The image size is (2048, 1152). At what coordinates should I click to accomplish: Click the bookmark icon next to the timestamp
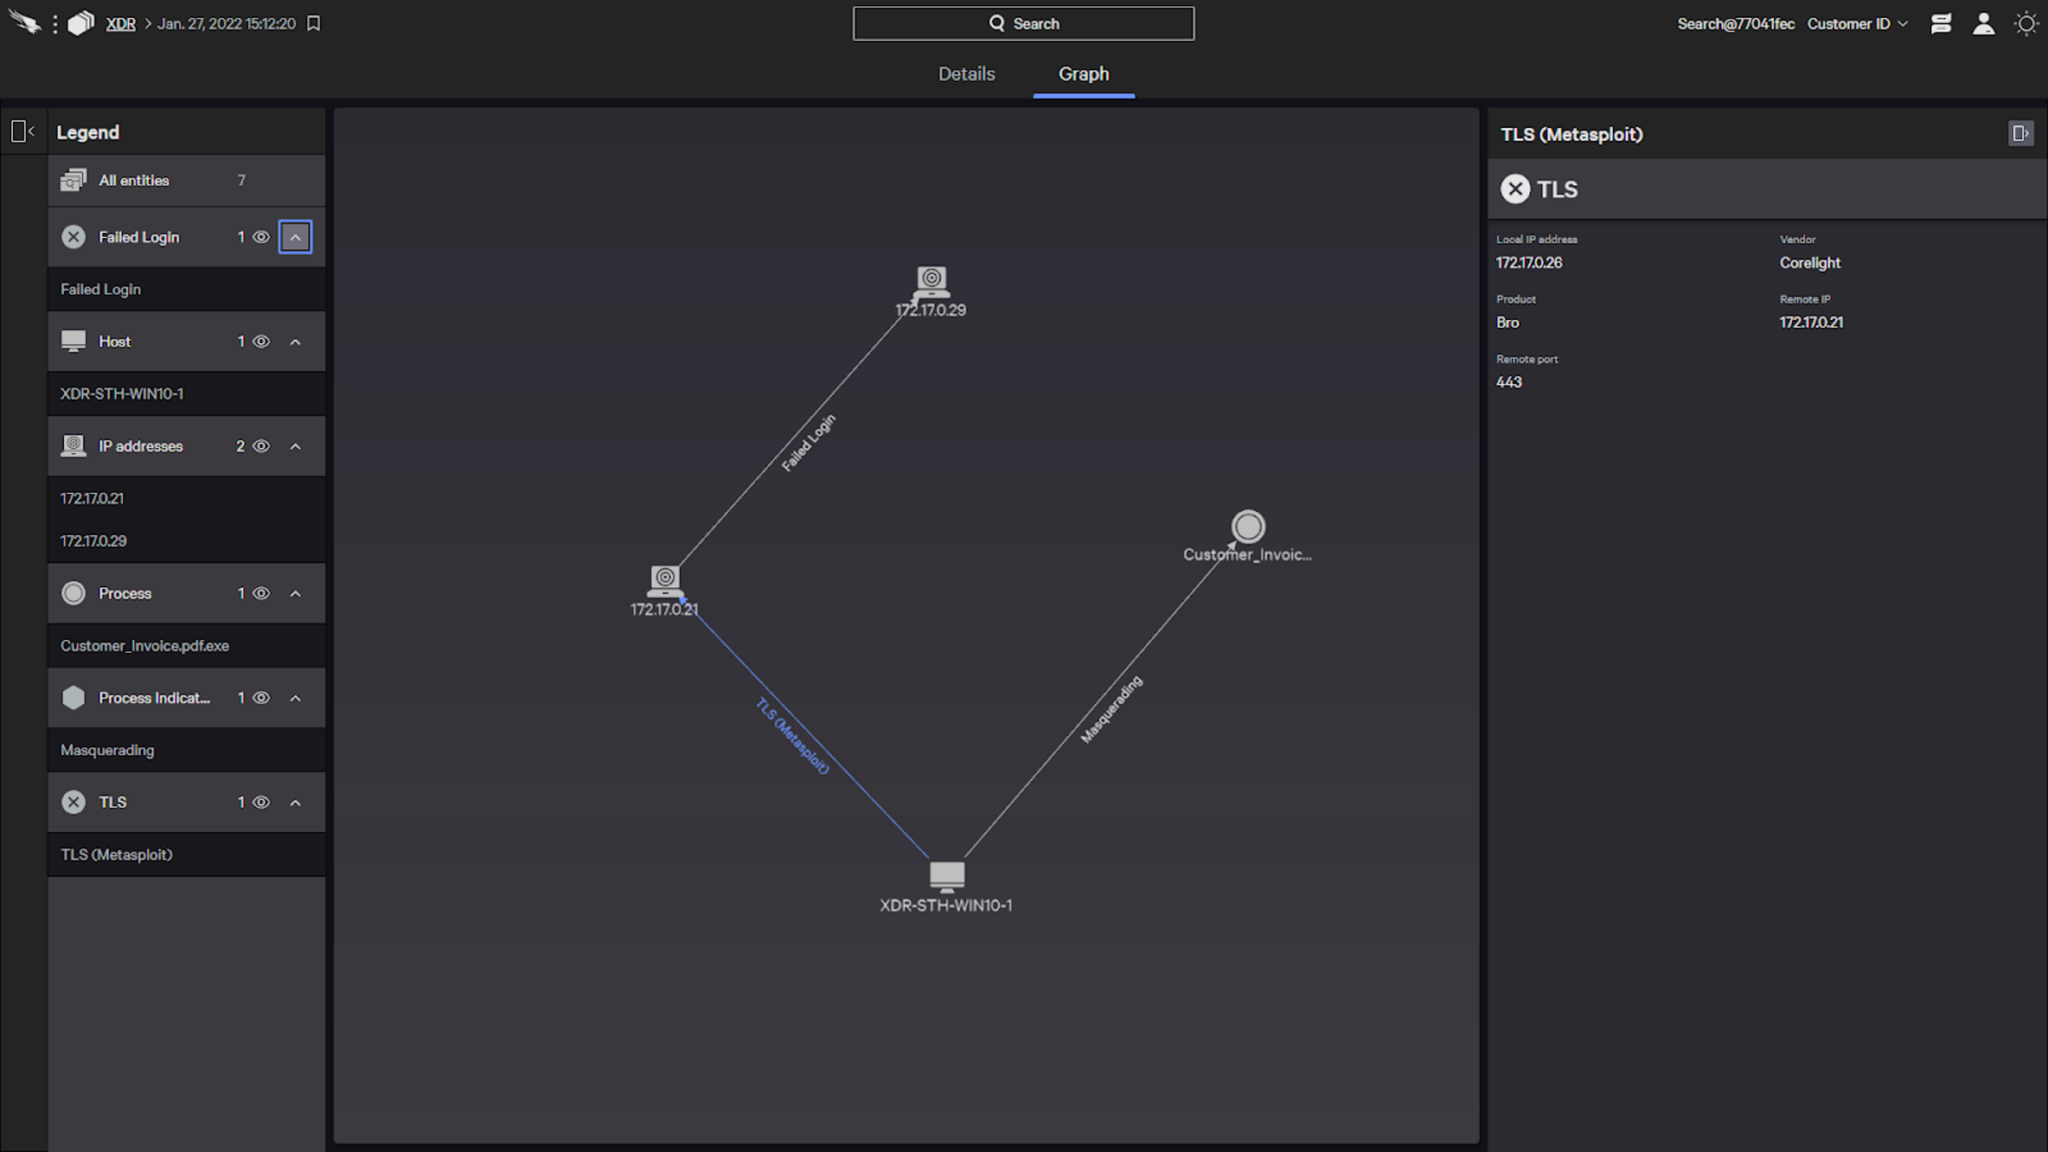[x=314, y=23]
